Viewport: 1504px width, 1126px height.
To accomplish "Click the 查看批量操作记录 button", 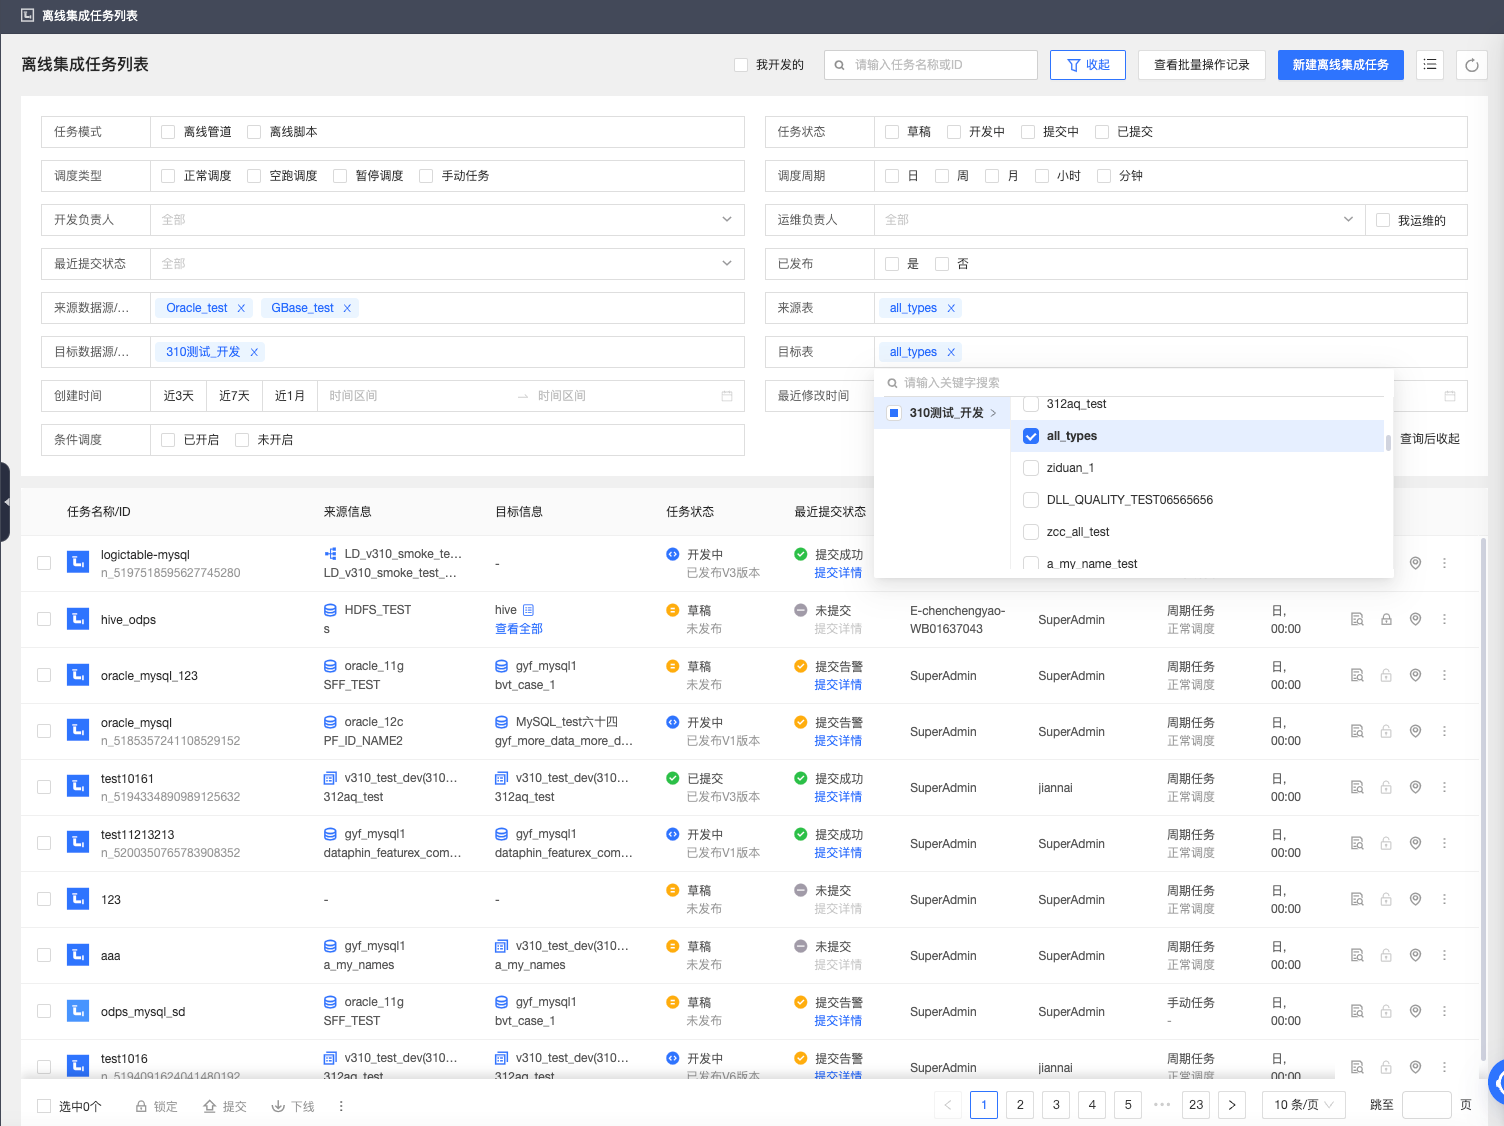I will click(1202, 65).
